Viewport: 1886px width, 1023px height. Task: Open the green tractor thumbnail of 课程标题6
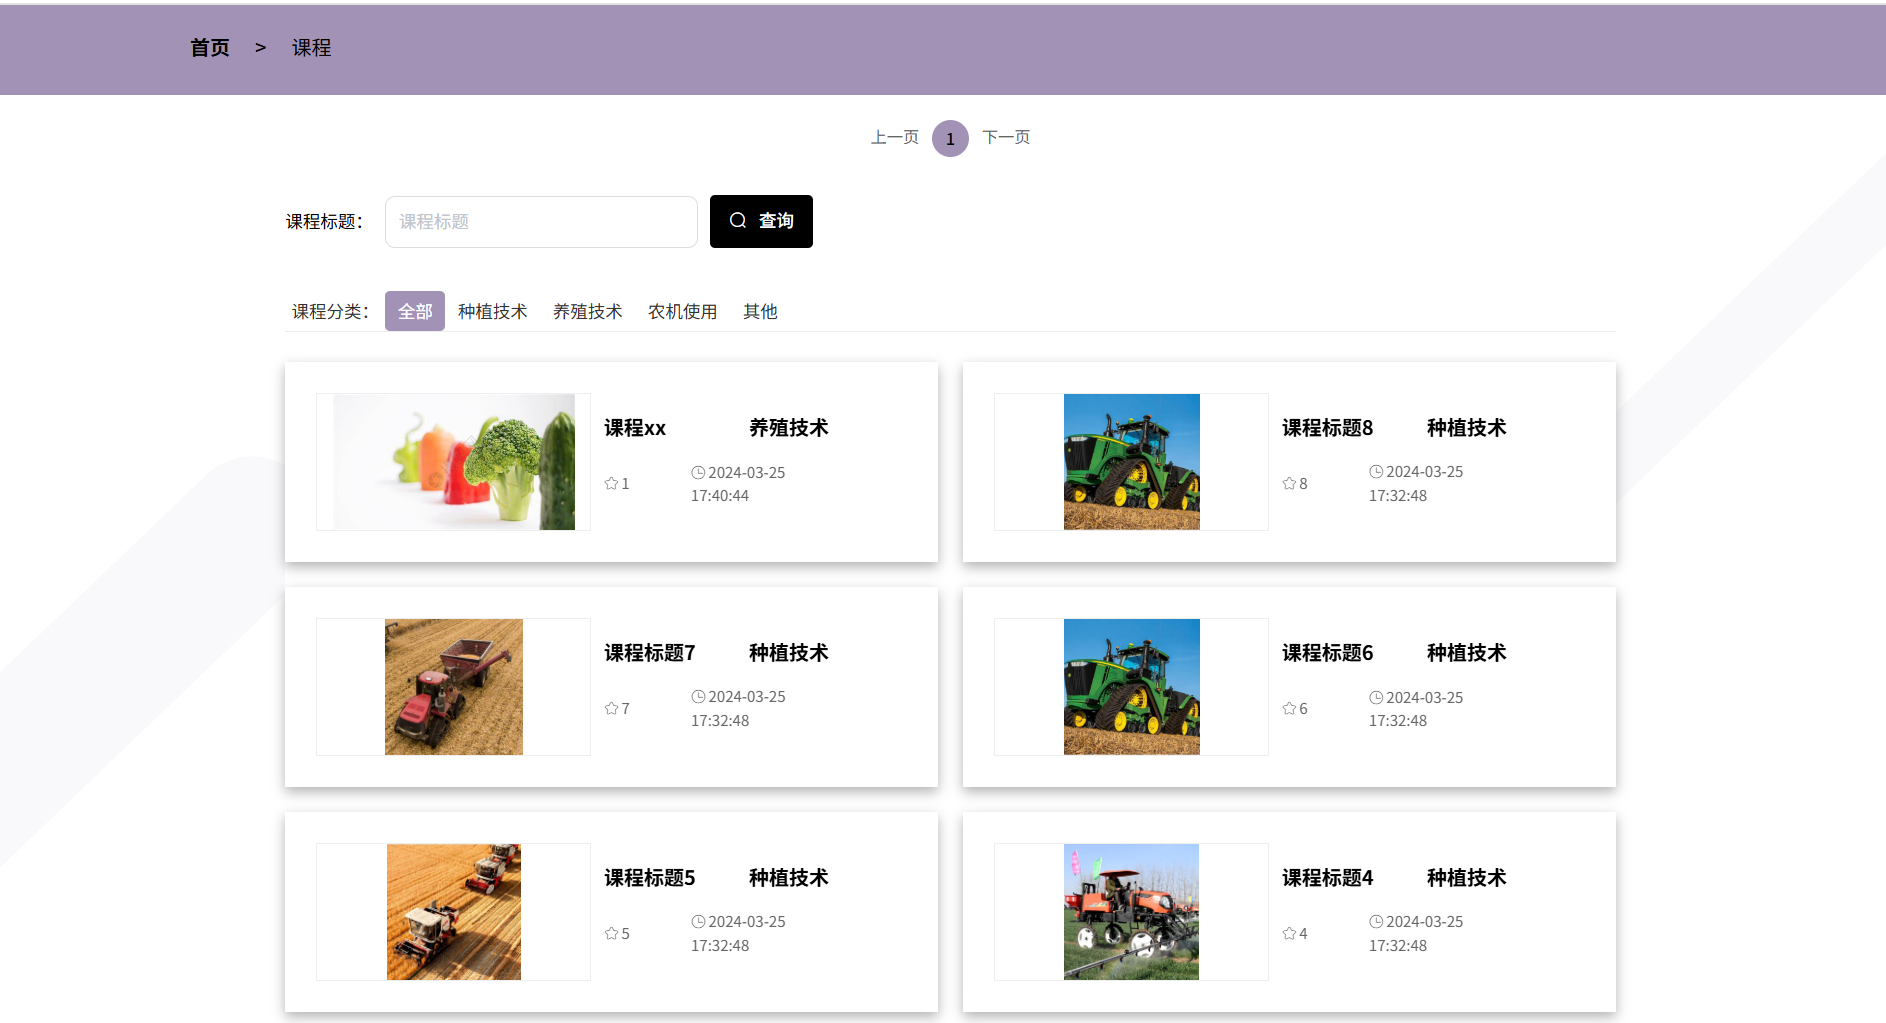coord(1131,686)
